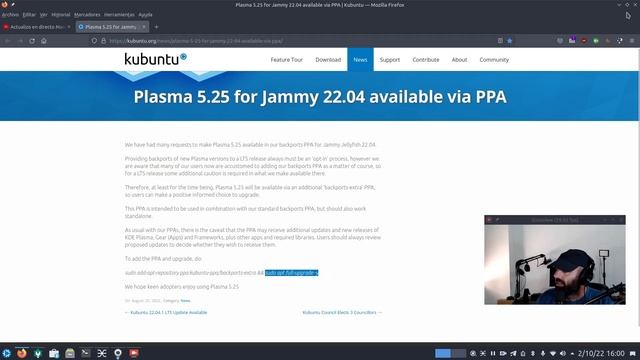Screen dimensions: 640x360
Task: Open the network Wi-Fi tray icon
Action: [x=553, y=353]
